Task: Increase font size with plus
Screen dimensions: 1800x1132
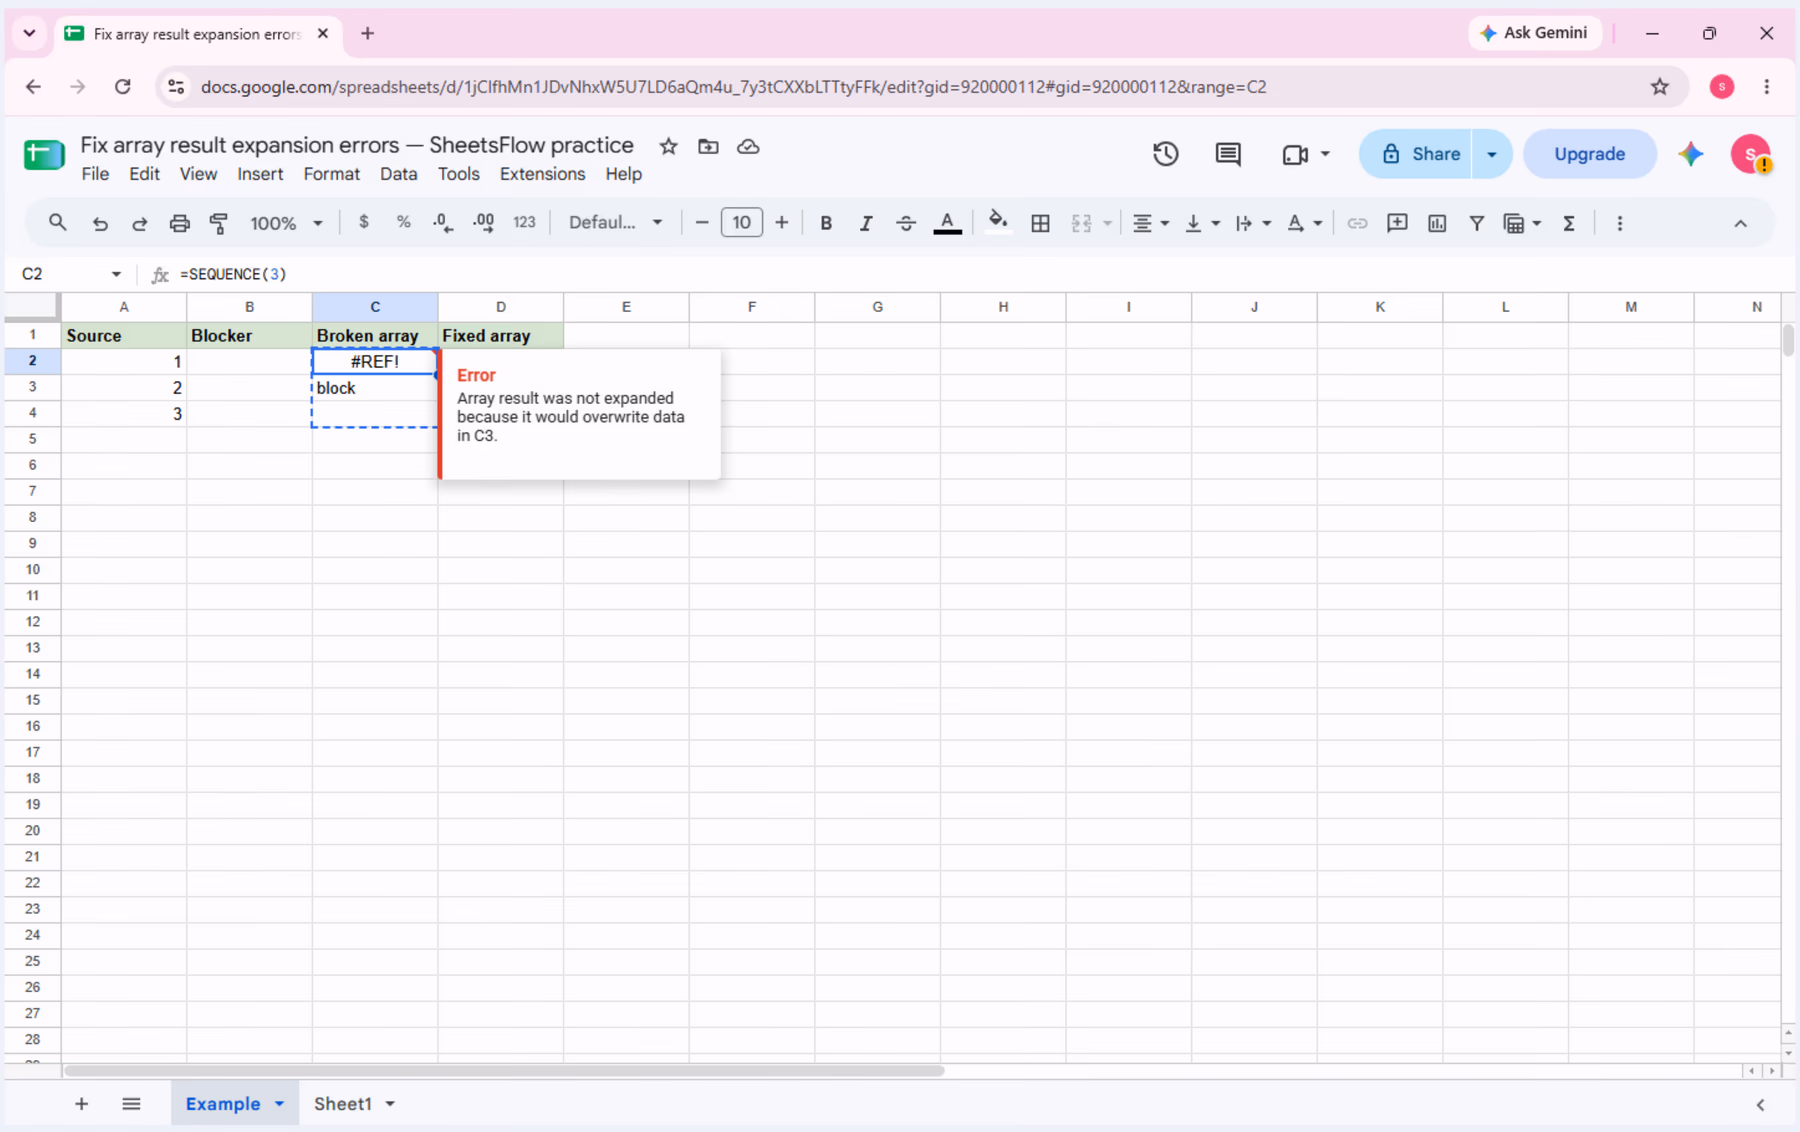Action: [x=781, y=223]
